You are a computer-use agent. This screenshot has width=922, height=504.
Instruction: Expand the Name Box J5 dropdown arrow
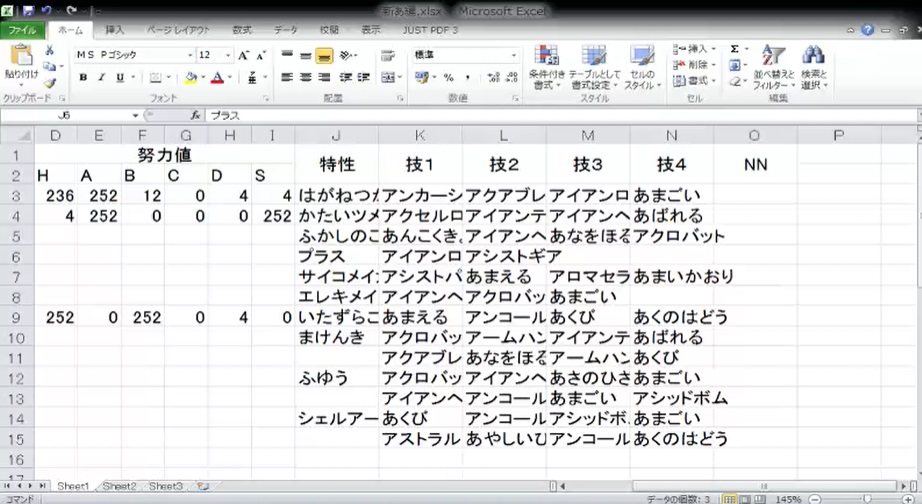(x=135, y=115)
